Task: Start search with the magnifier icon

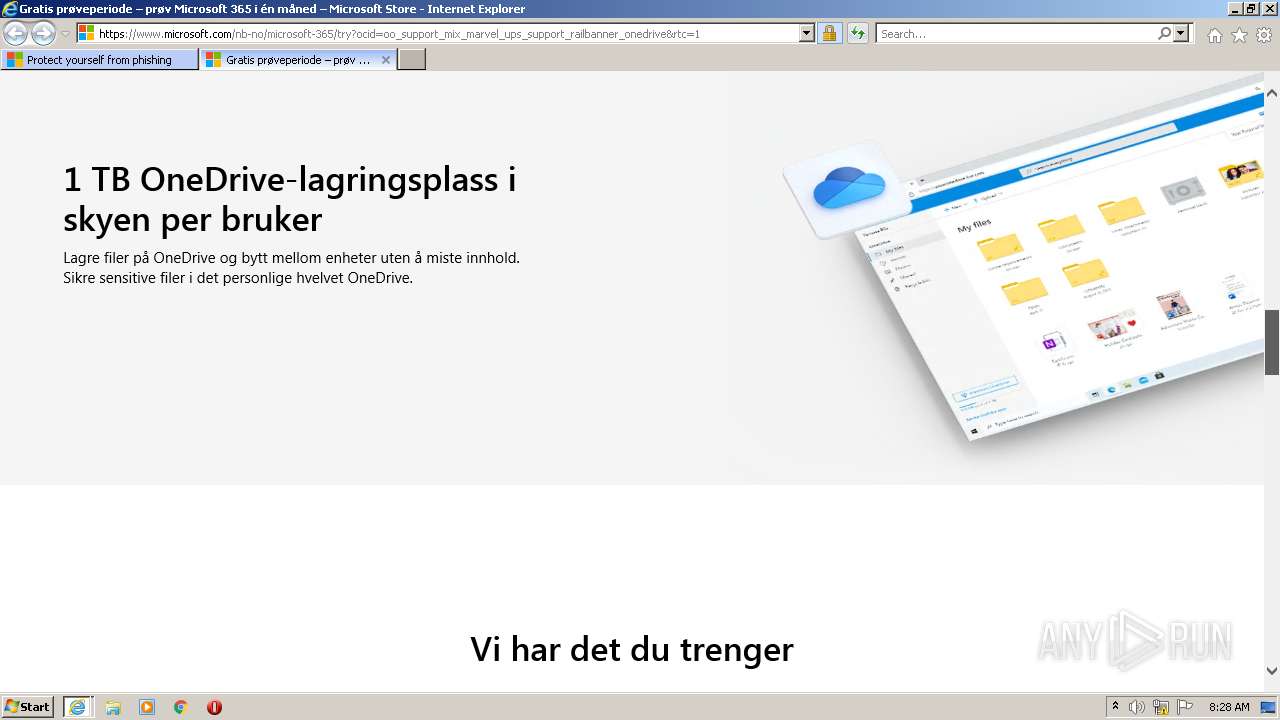Action: coord(1164,34)
